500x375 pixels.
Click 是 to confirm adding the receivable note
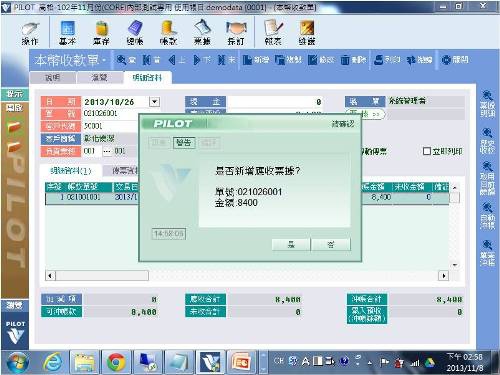(x=291, y=244)
